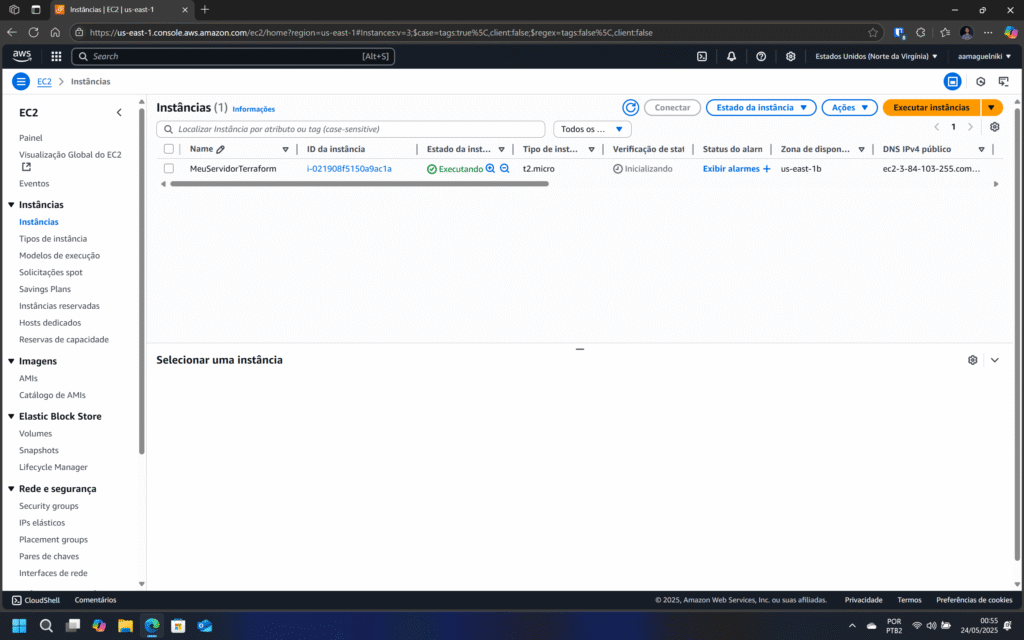Click the horizontal table scrollbar

pos(359,184)
